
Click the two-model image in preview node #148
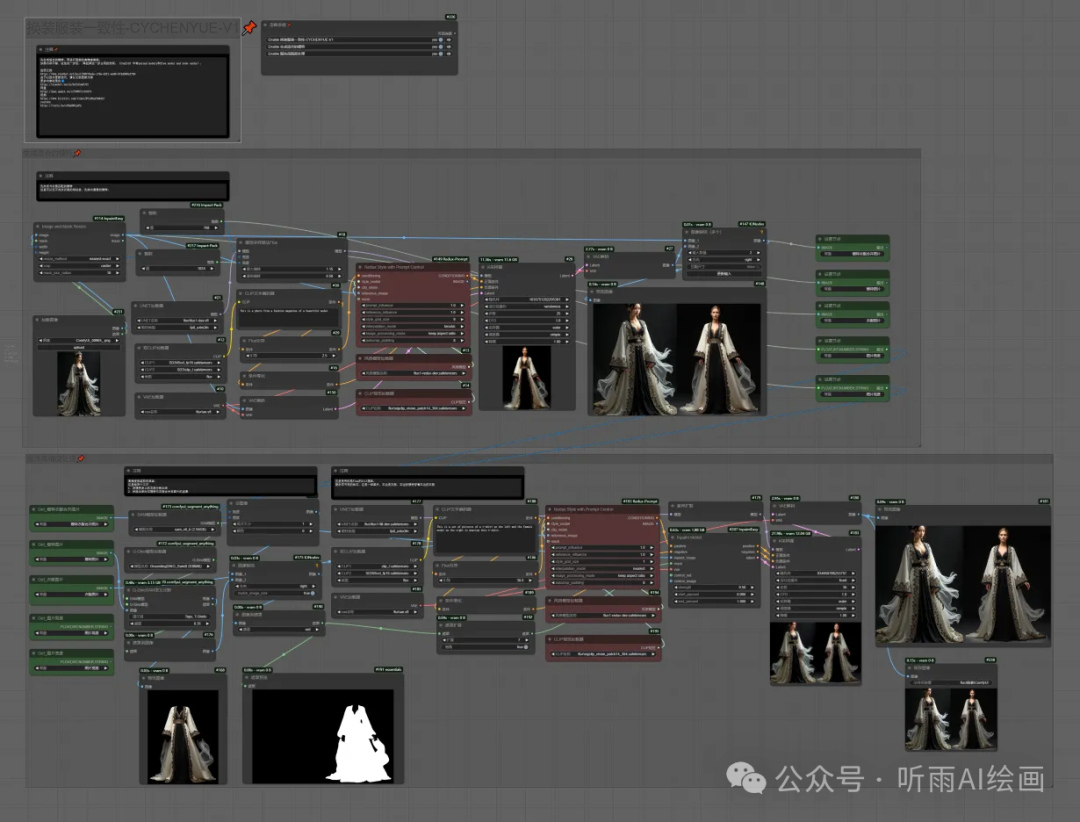pyautogui.click(x=676, y=358)
